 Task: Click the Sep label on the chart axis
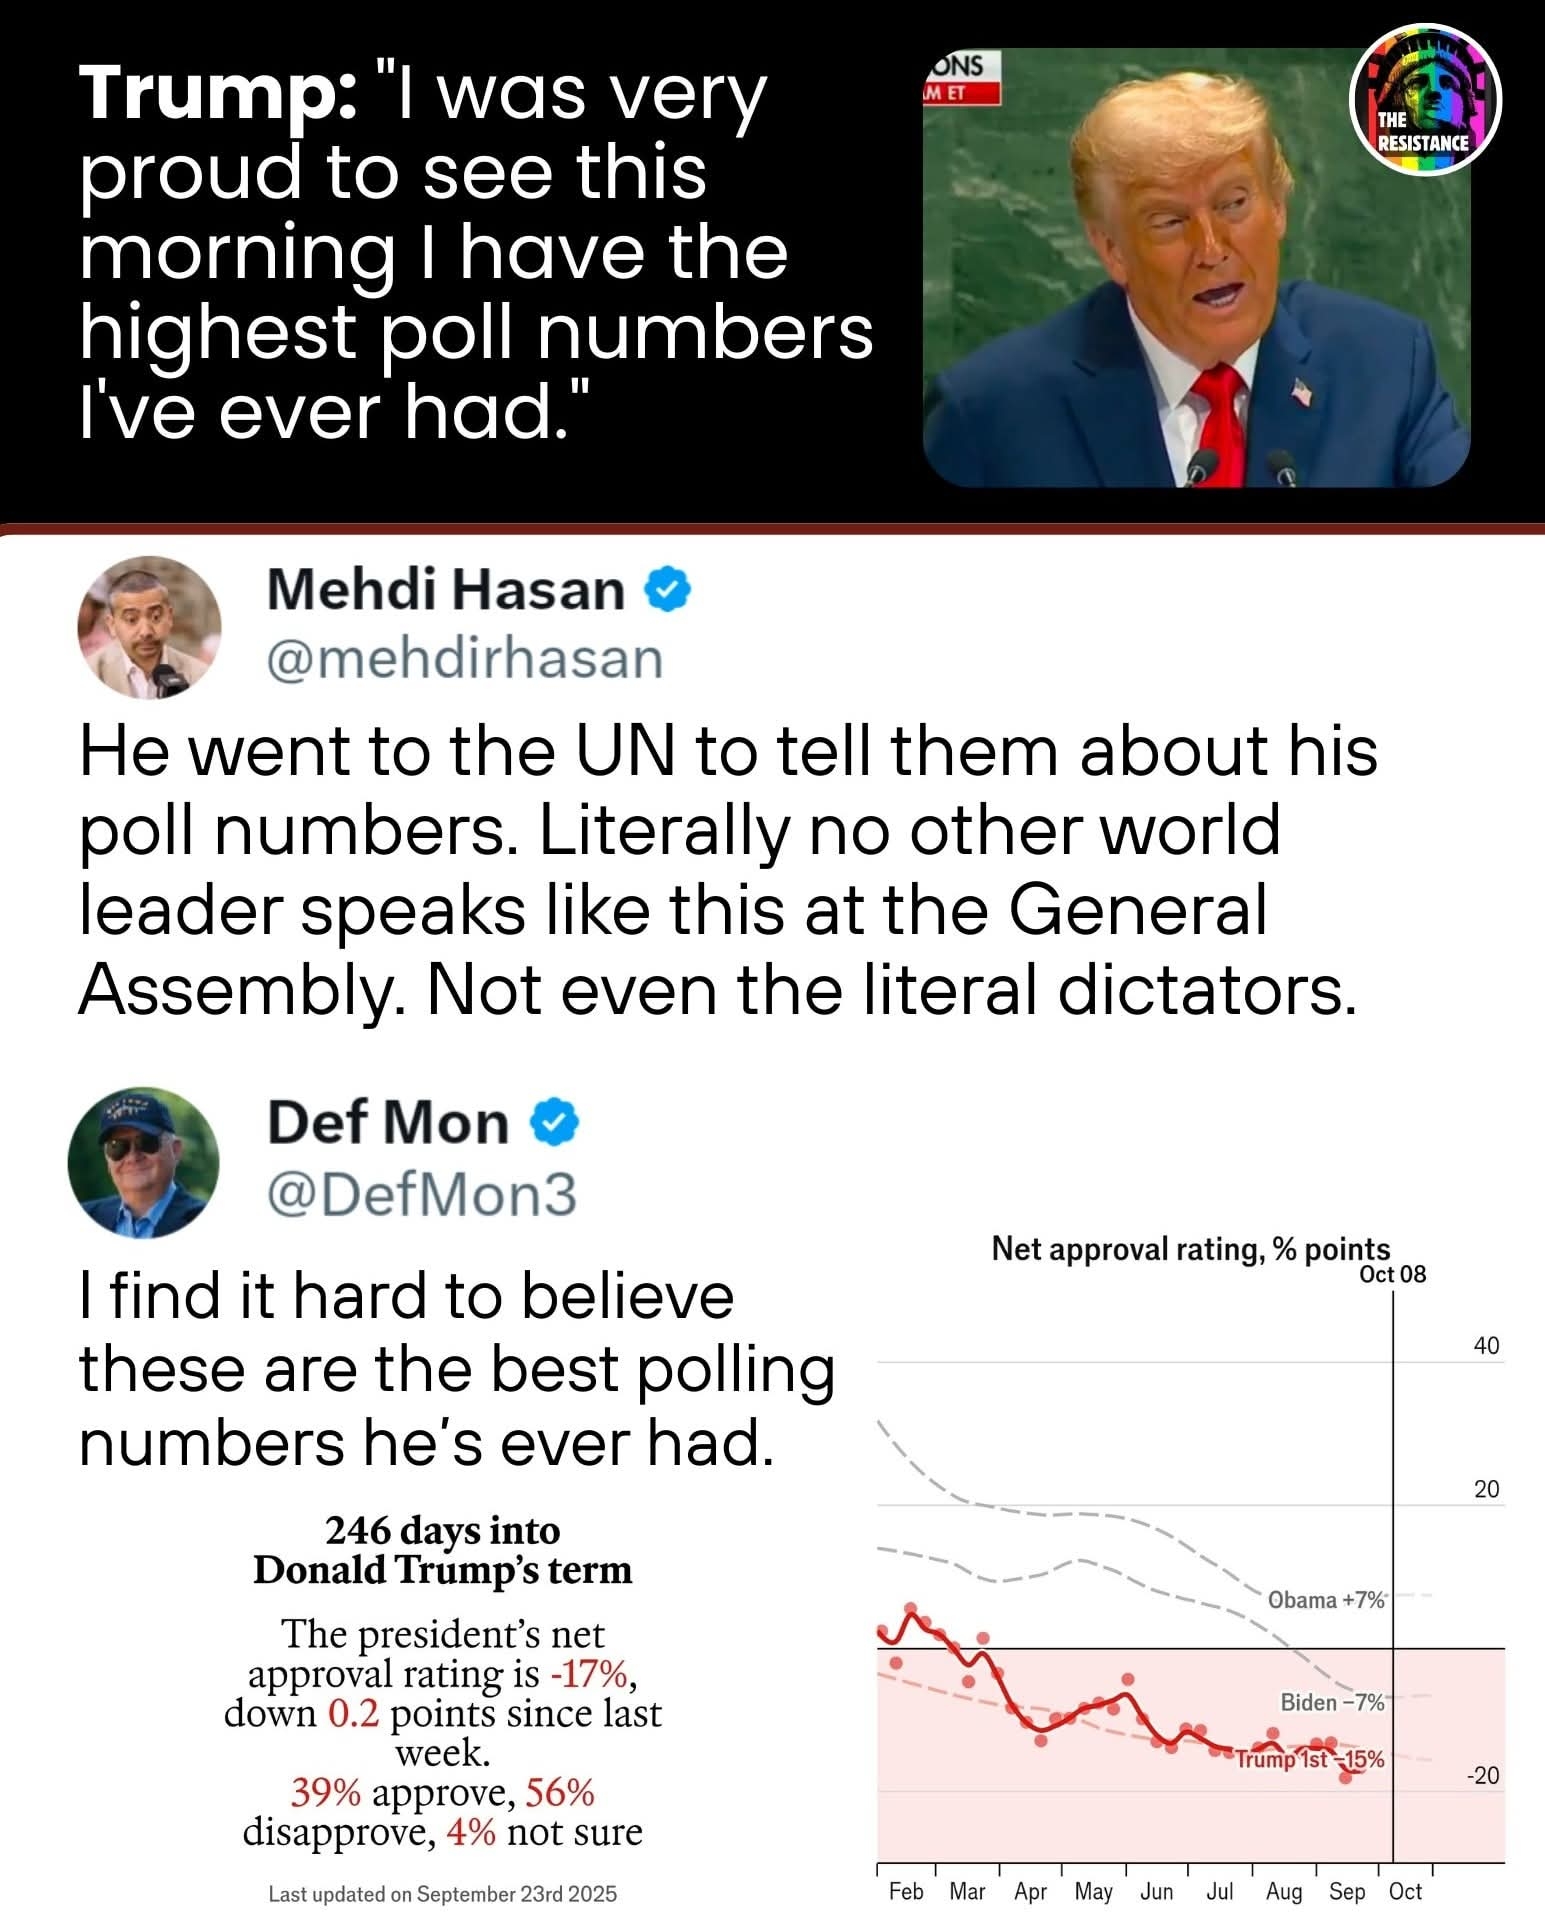pyautogui.click(x=1347, y=1891)
